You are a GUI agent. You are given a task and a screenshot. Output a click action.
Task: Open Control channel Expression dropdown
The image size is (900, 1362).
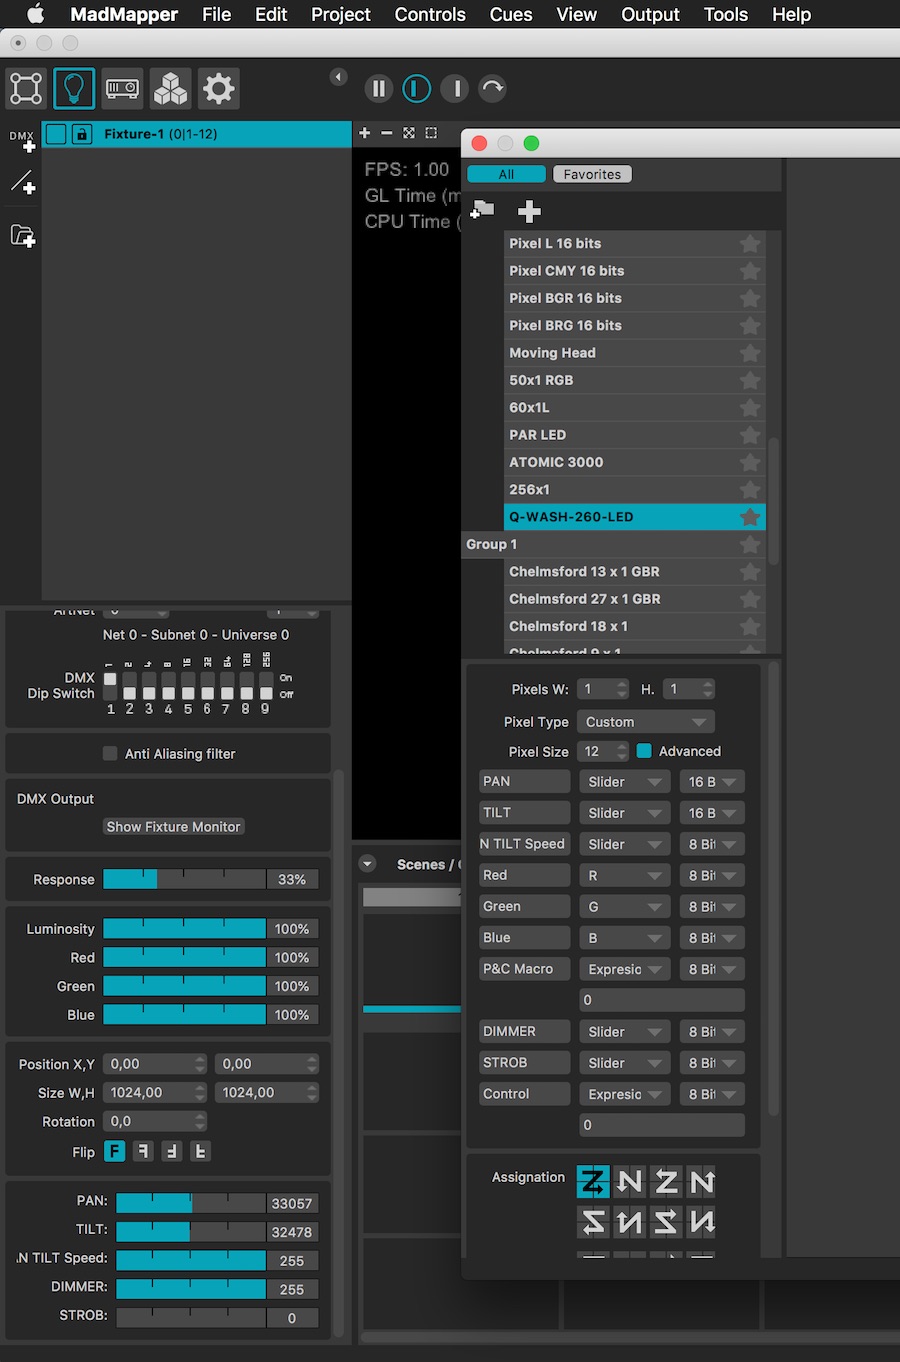point(625,1094)
